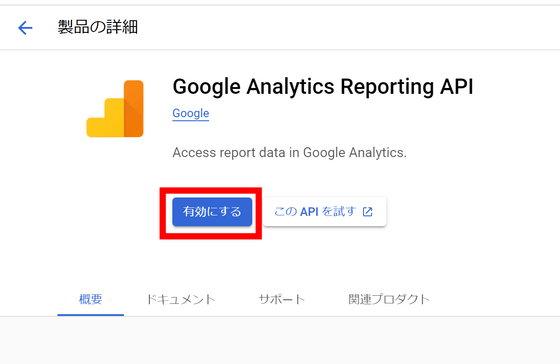The image size is (560, 364).
Task: Go back using the blue arrow
Action: (25, 28)
